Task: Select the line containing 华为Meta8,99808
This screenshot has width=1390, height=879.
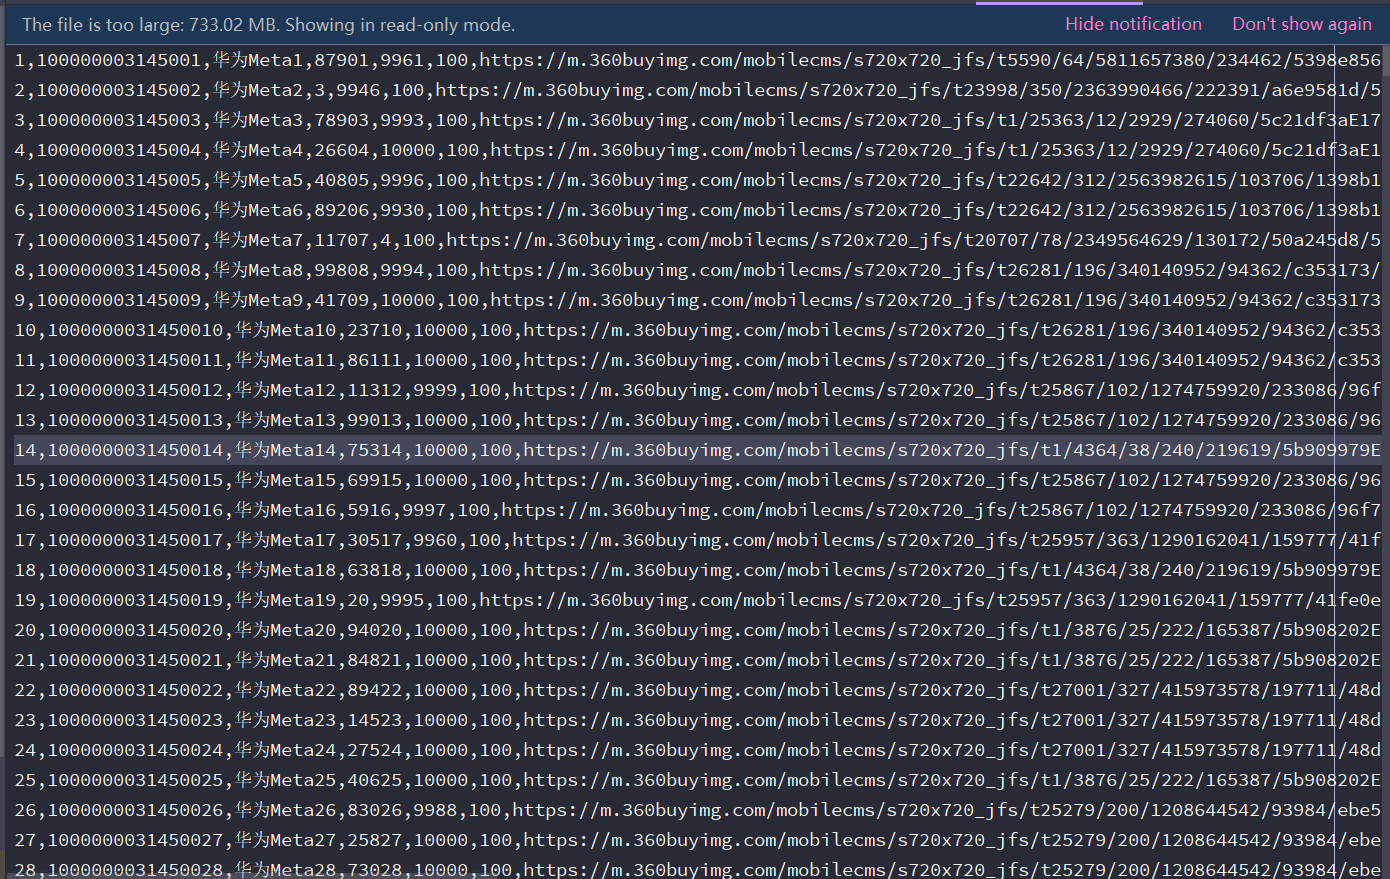Action: click(697, 270)
